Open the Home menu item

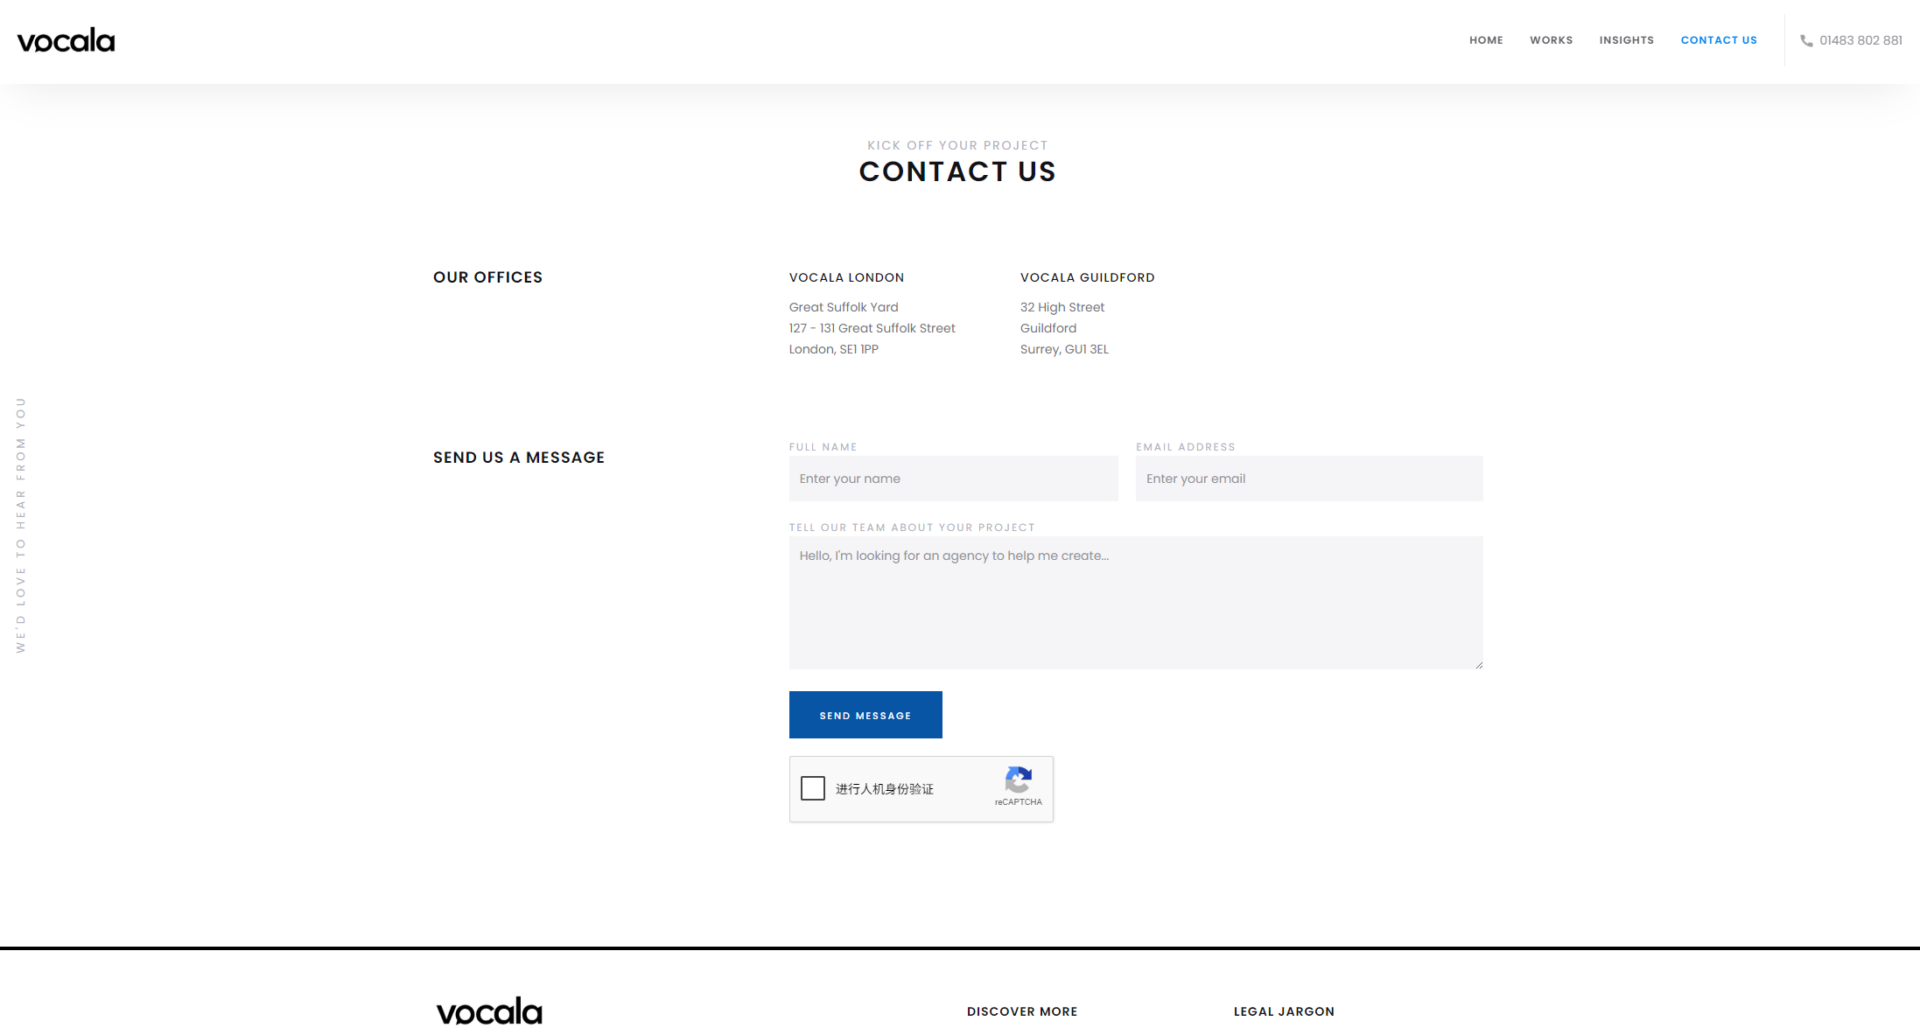coord(1486,41)
